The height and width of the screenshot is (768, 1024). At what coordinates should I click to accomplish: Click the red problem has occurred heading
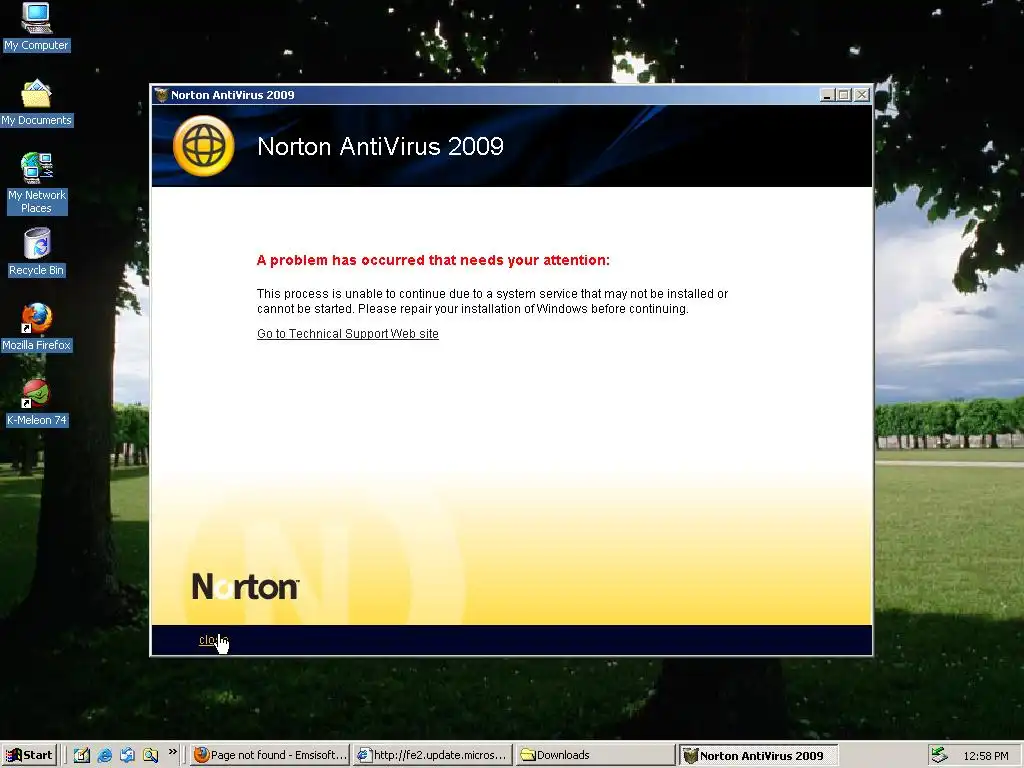pos(433,260)
